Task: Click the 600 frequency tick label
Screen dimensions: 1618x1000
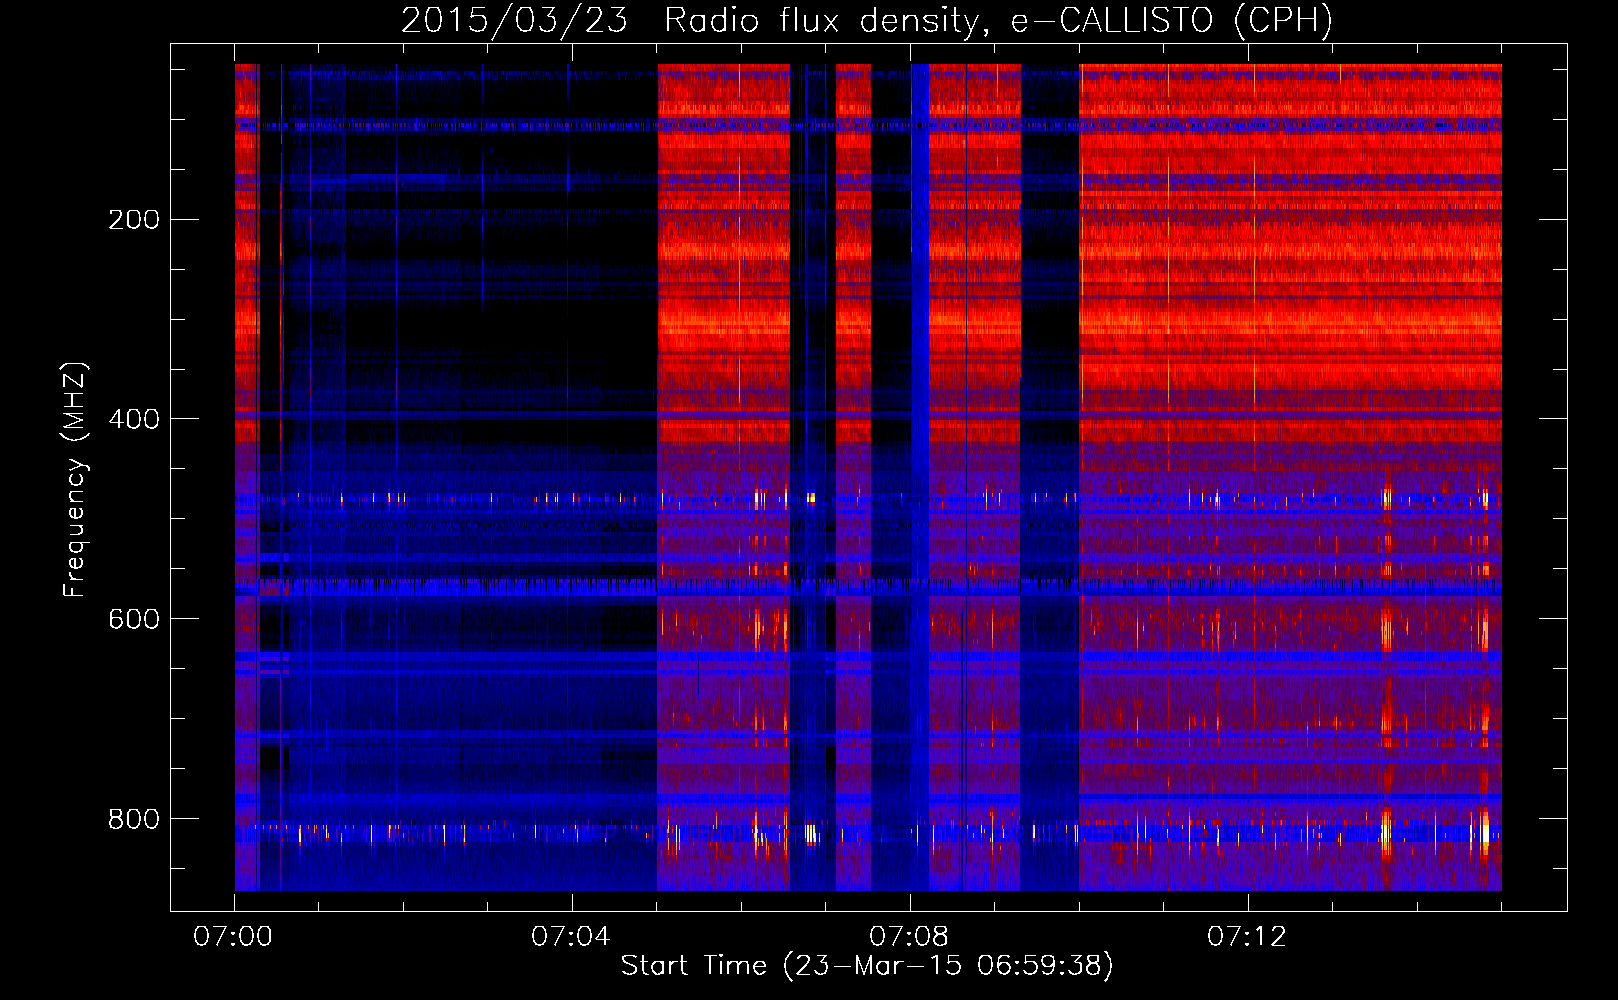Action: [134, 619]
